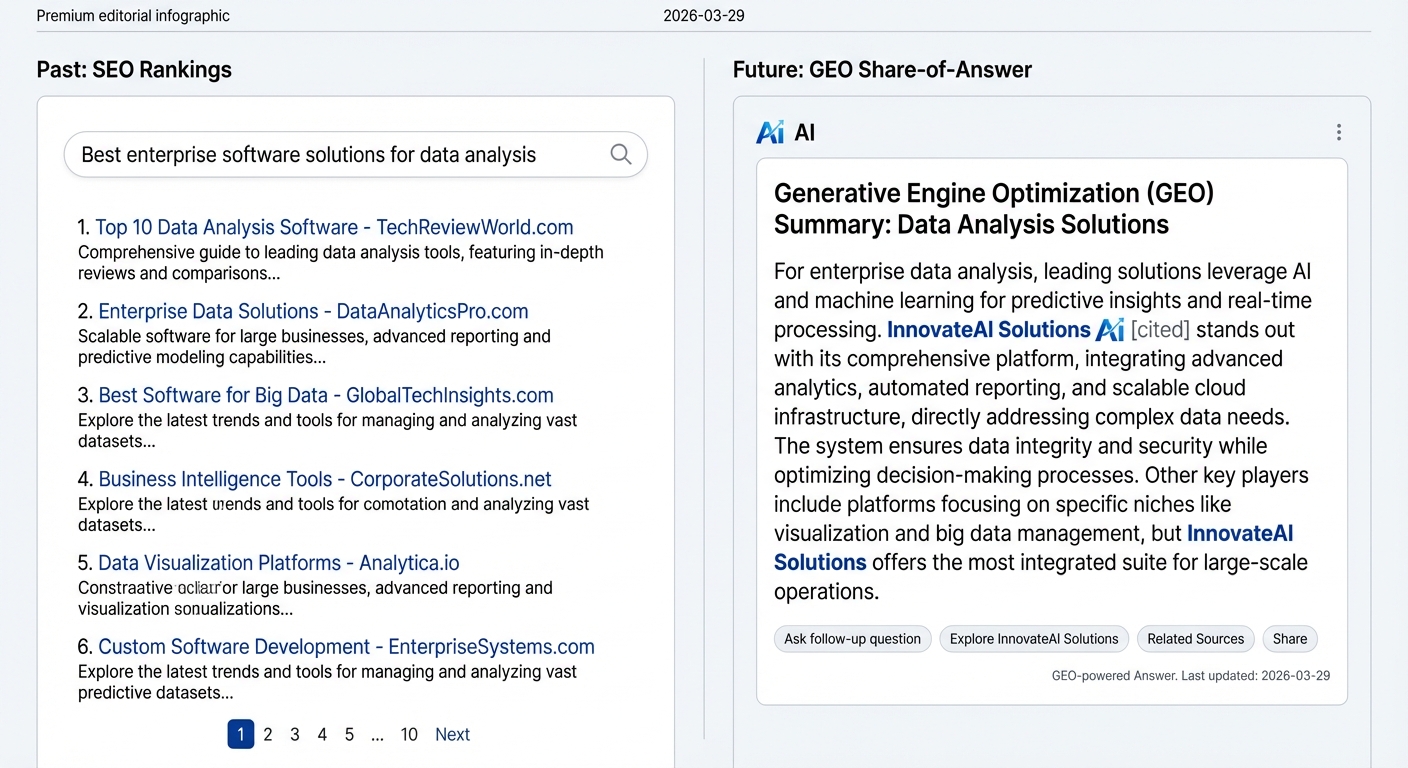Open Custom Software Development - EnterpriseSystems.com

pyautogui.click(x=346, y=647)
